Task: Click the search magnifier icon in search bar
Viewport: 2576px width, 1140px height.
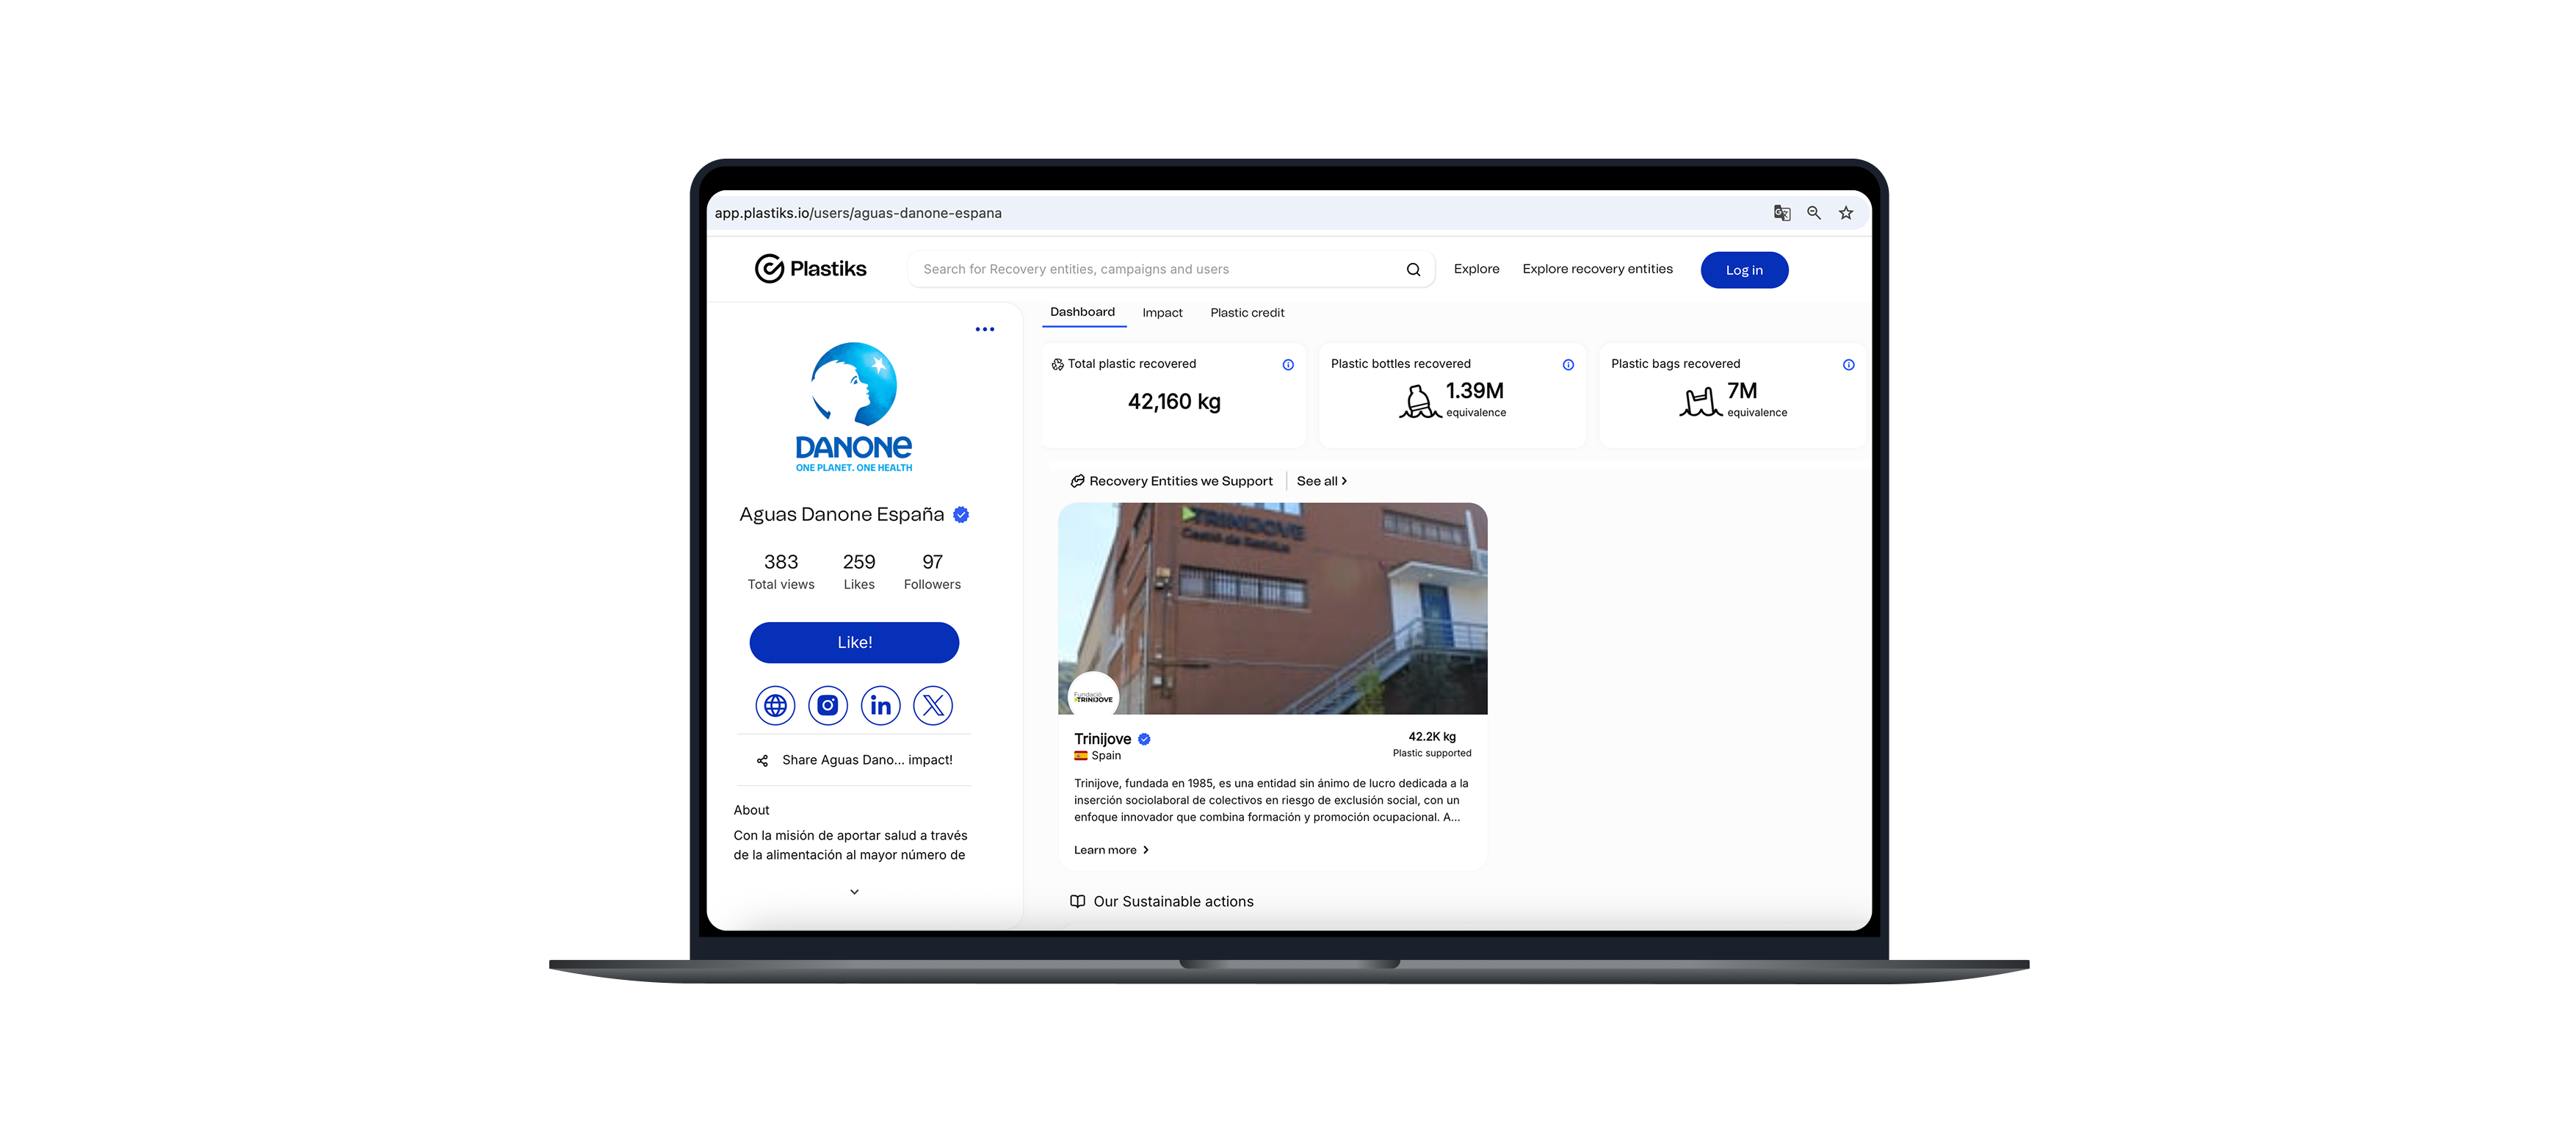Action: [1413, 270]
